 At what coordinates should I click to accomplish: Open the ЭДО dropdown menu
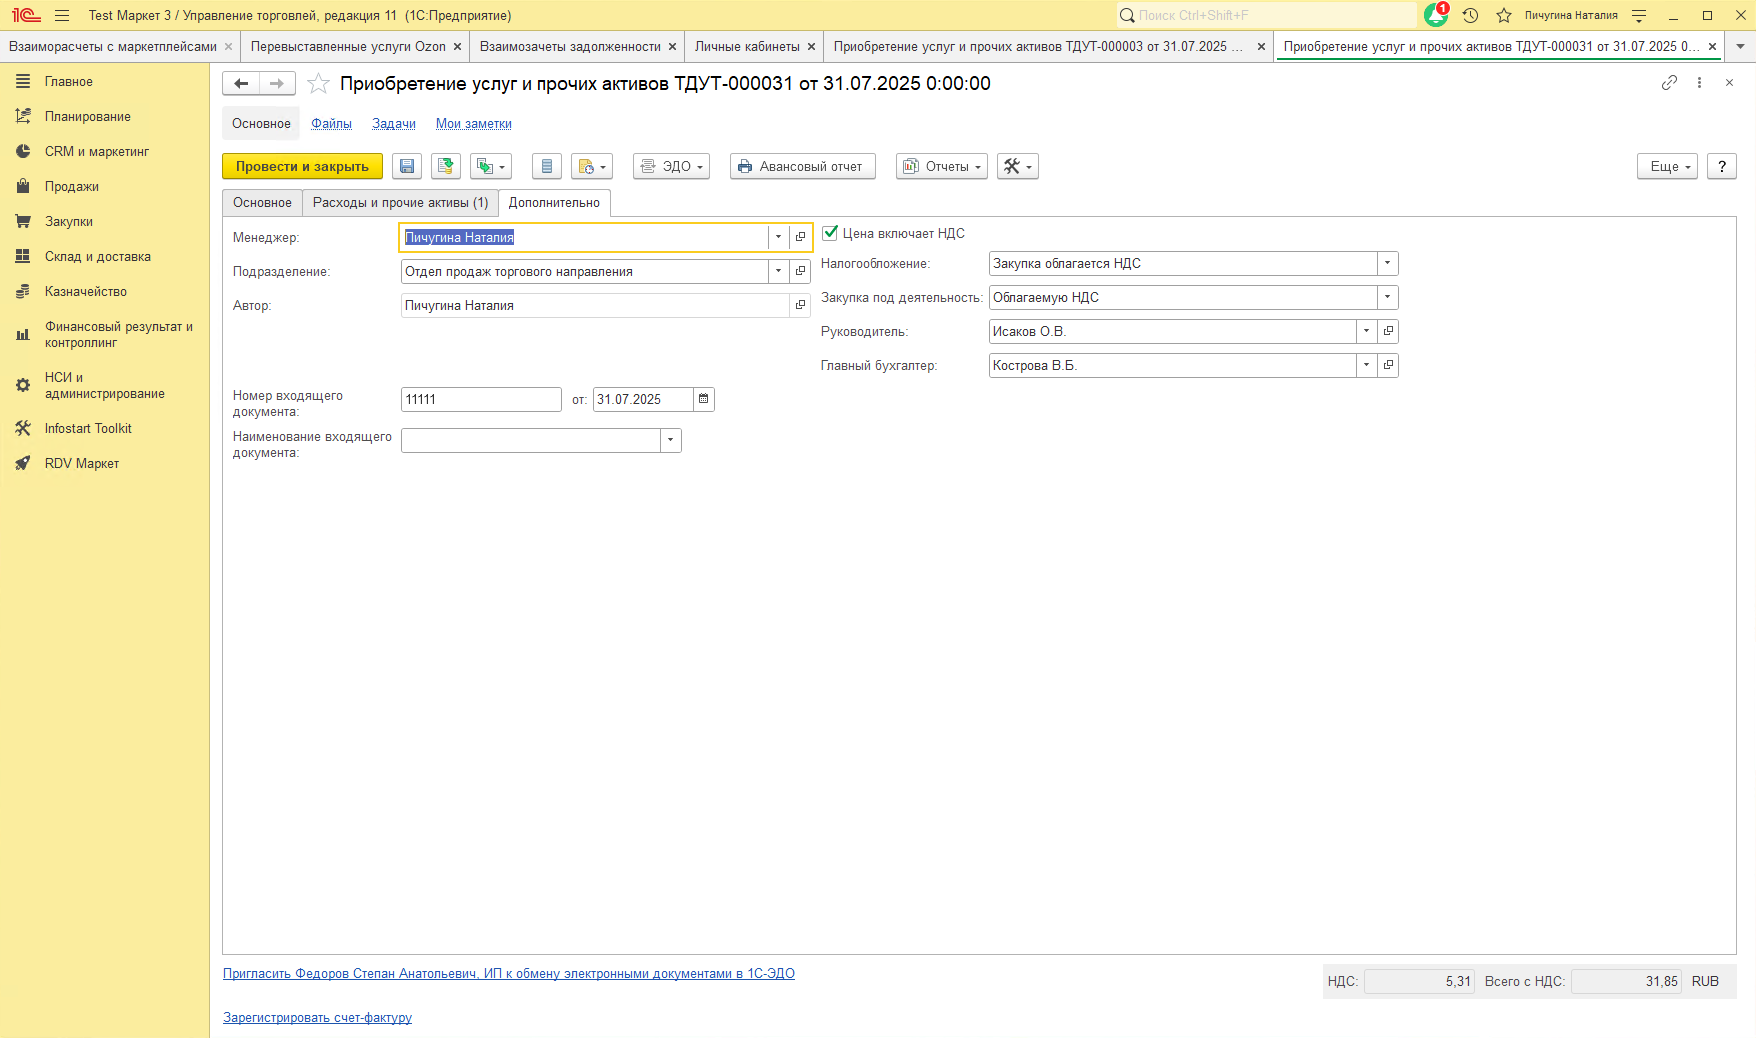click(x=671, y=167)
